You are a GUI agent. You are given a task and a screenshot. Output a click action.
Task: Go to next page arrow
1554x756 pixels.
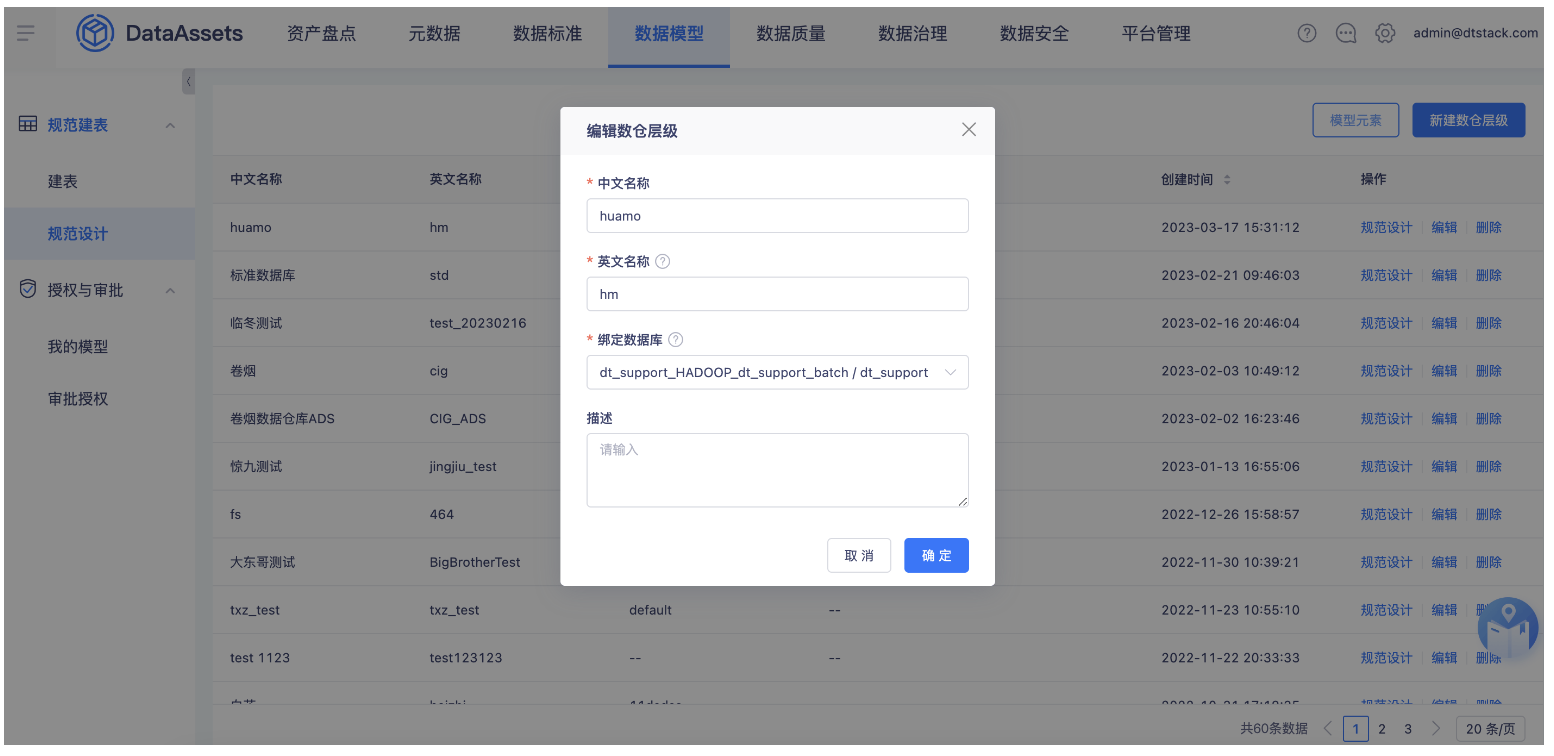click(1435, 729)
